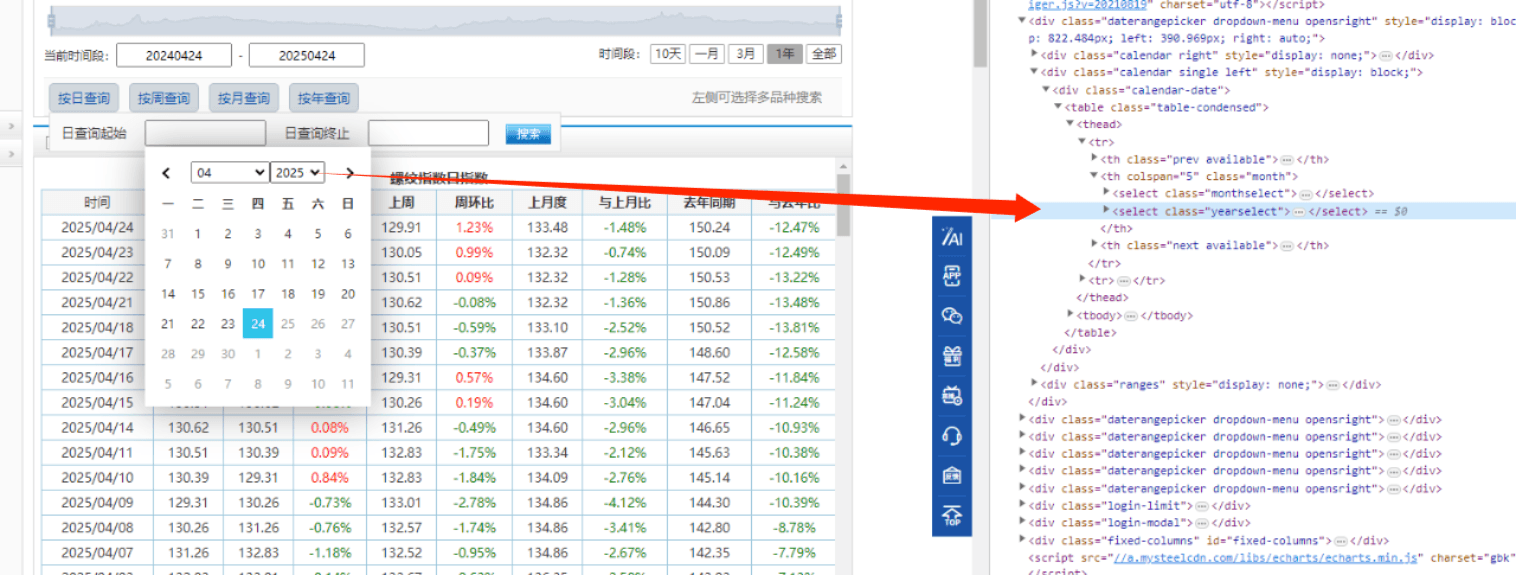Click the 150.24 cell in 去年同期 column
The height and width of the screenshot is (575, 1516).
pyautogui.click(x=708, y=227)
